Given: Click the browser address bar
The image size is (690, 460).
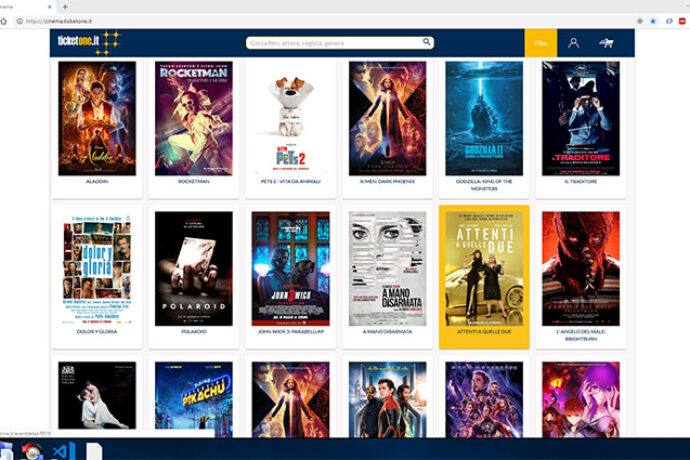Looking at the screenshot, I should click(x=326, y=21).
